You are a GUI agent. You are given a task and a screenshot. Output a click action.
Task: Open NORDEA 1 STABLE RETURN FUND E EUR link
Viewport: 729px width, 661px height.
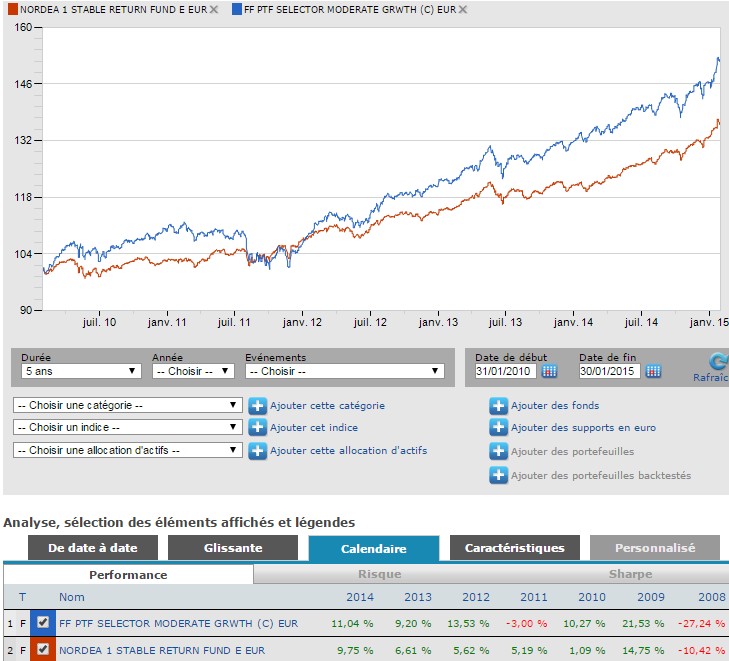162,650
